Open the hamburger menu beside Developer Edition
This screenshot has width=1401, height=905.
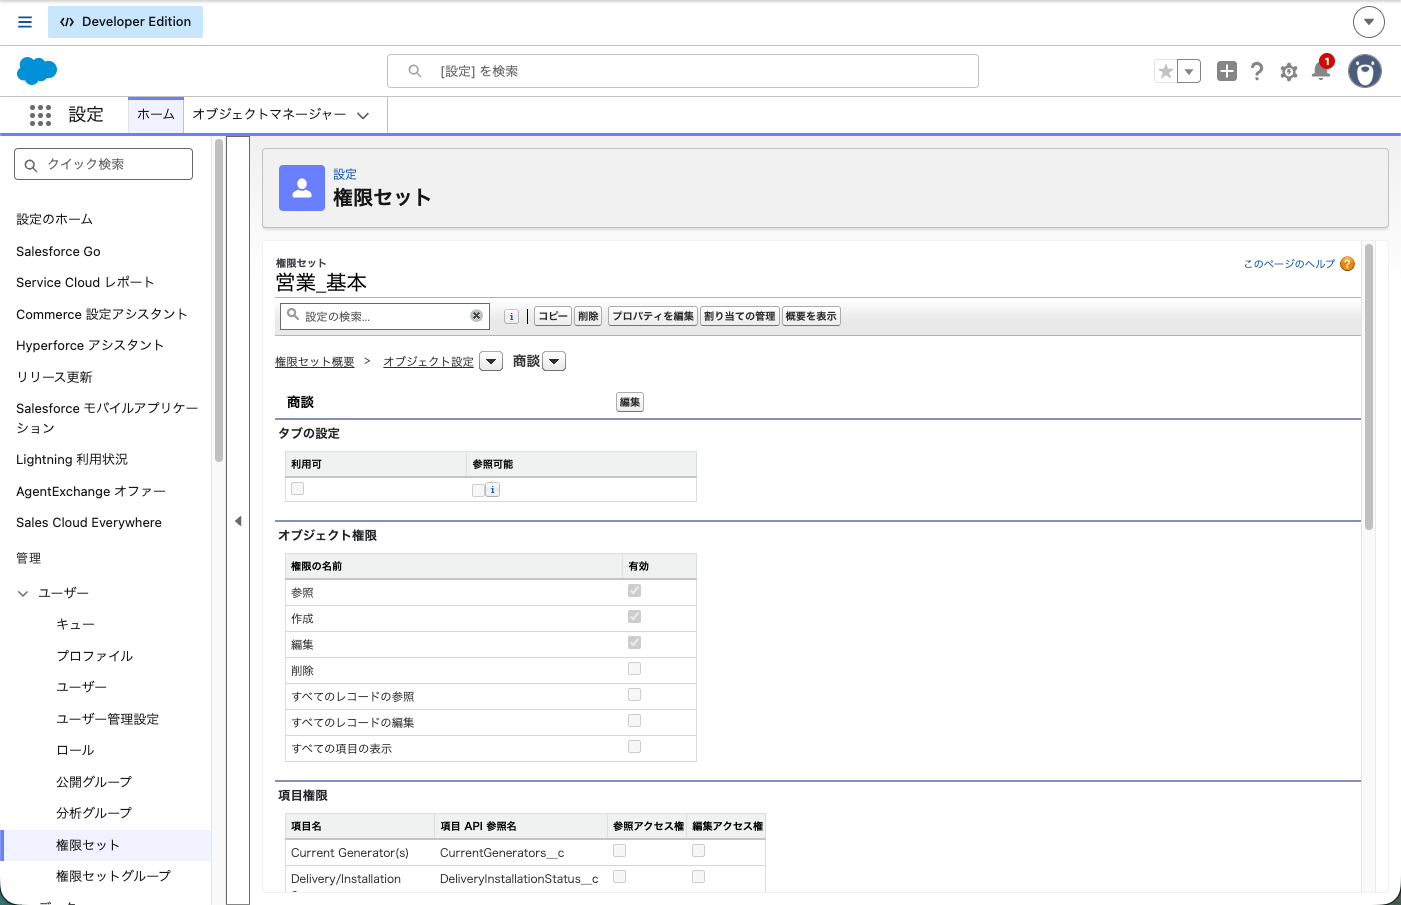[25, 22]
